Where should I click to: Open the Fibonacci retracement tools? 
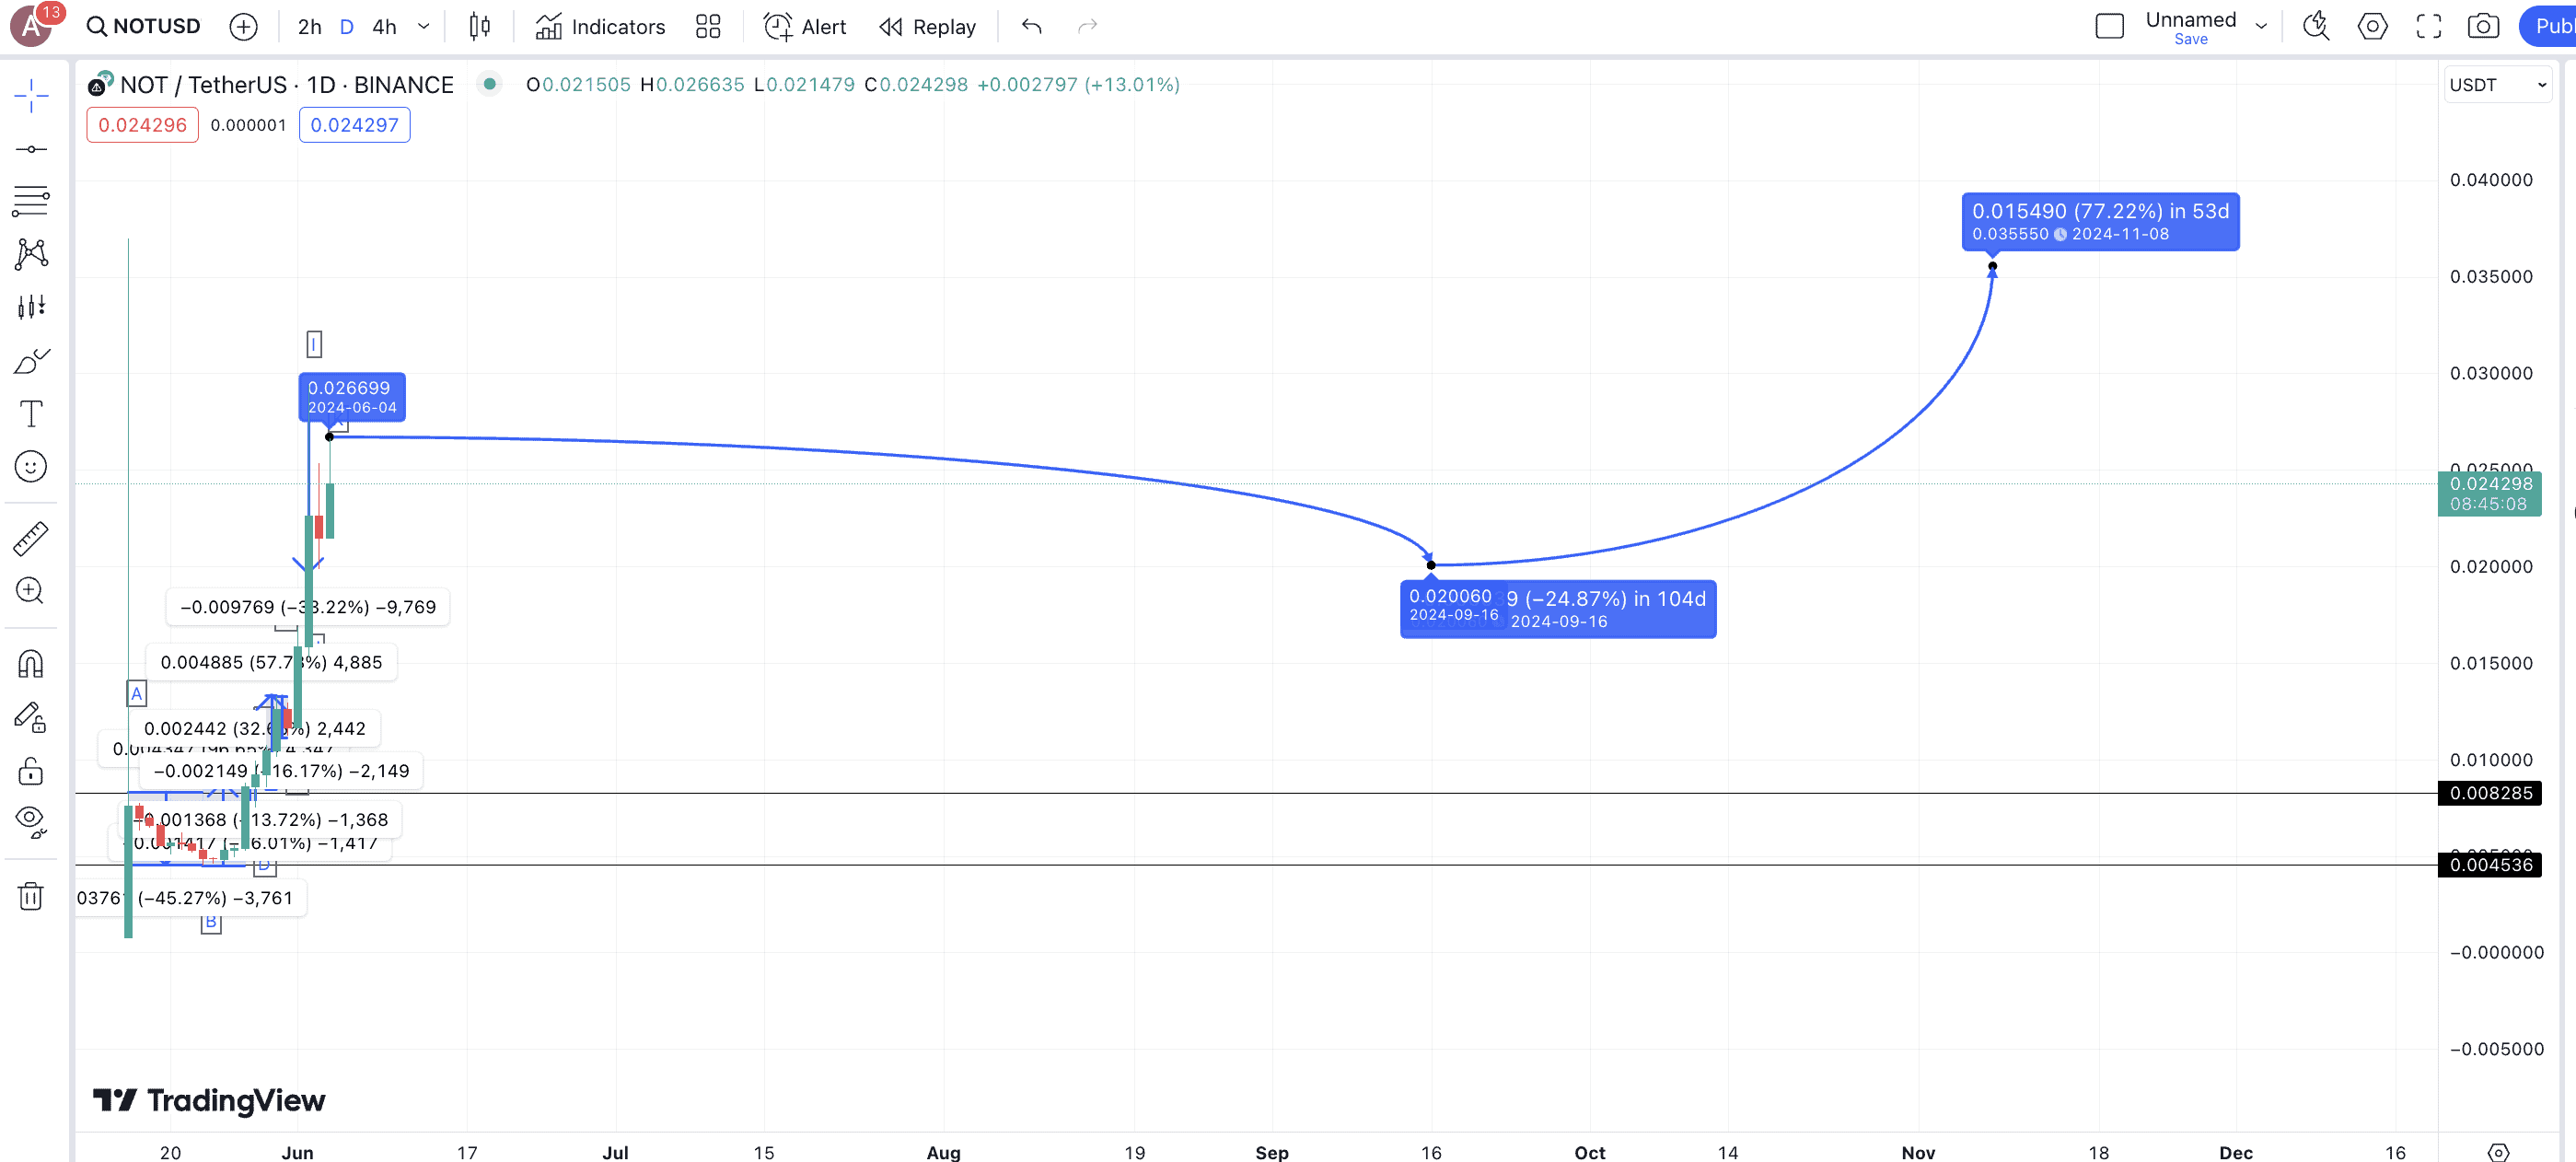click(31, 201)
